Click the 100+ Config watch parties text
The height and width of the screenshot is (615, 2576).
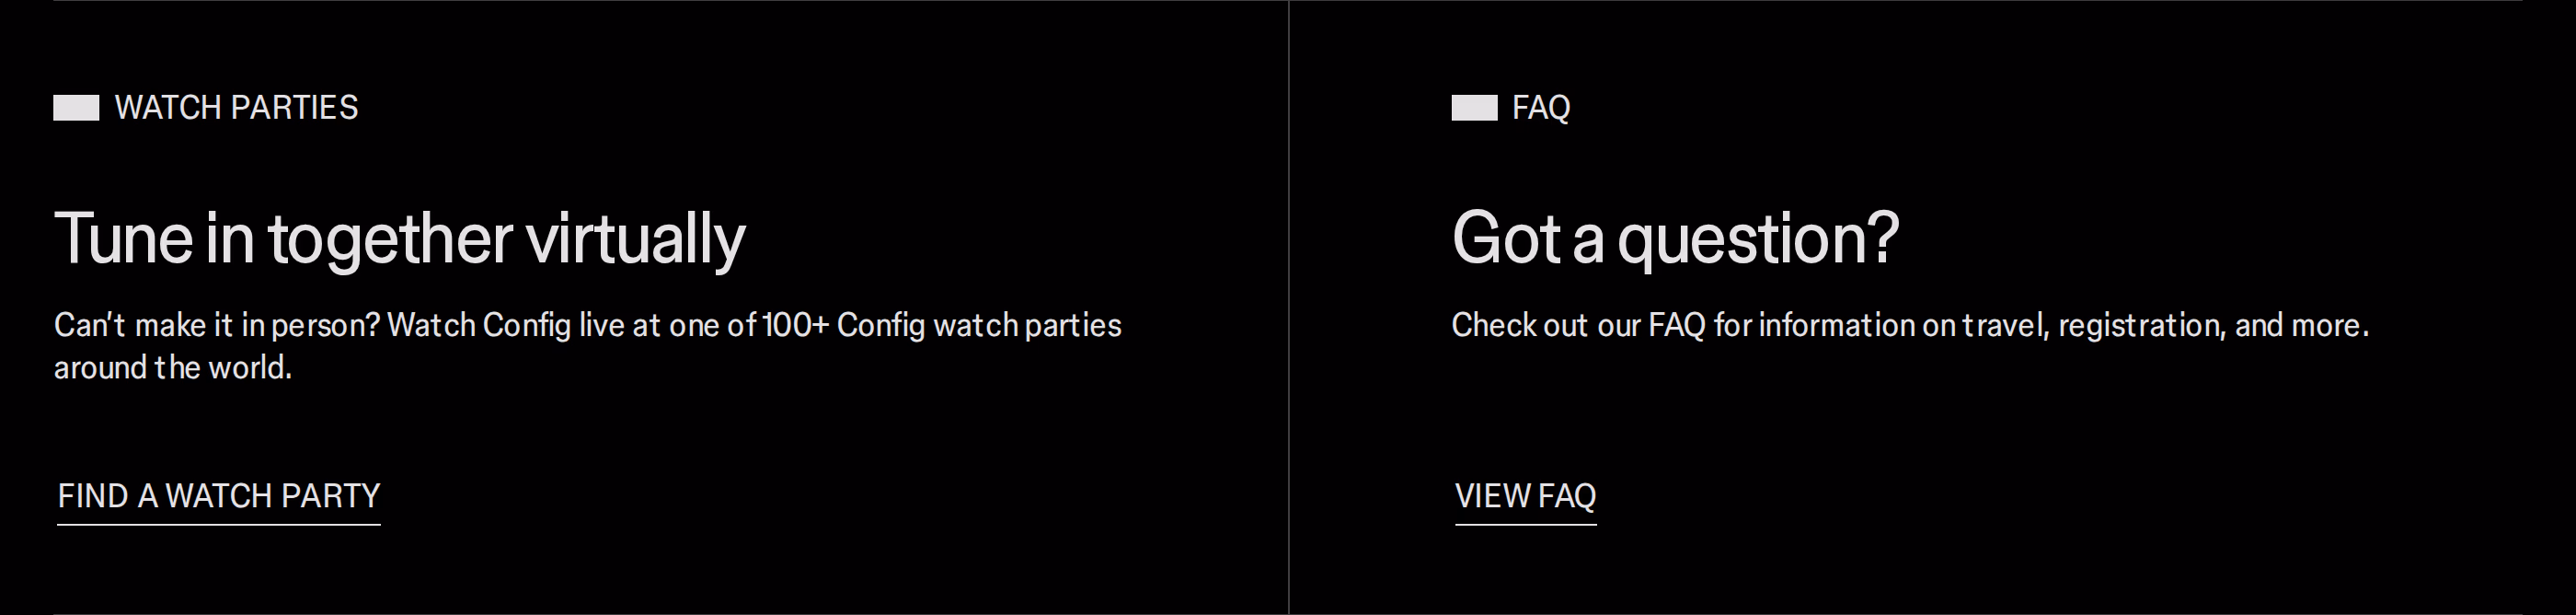coord(942,326)
